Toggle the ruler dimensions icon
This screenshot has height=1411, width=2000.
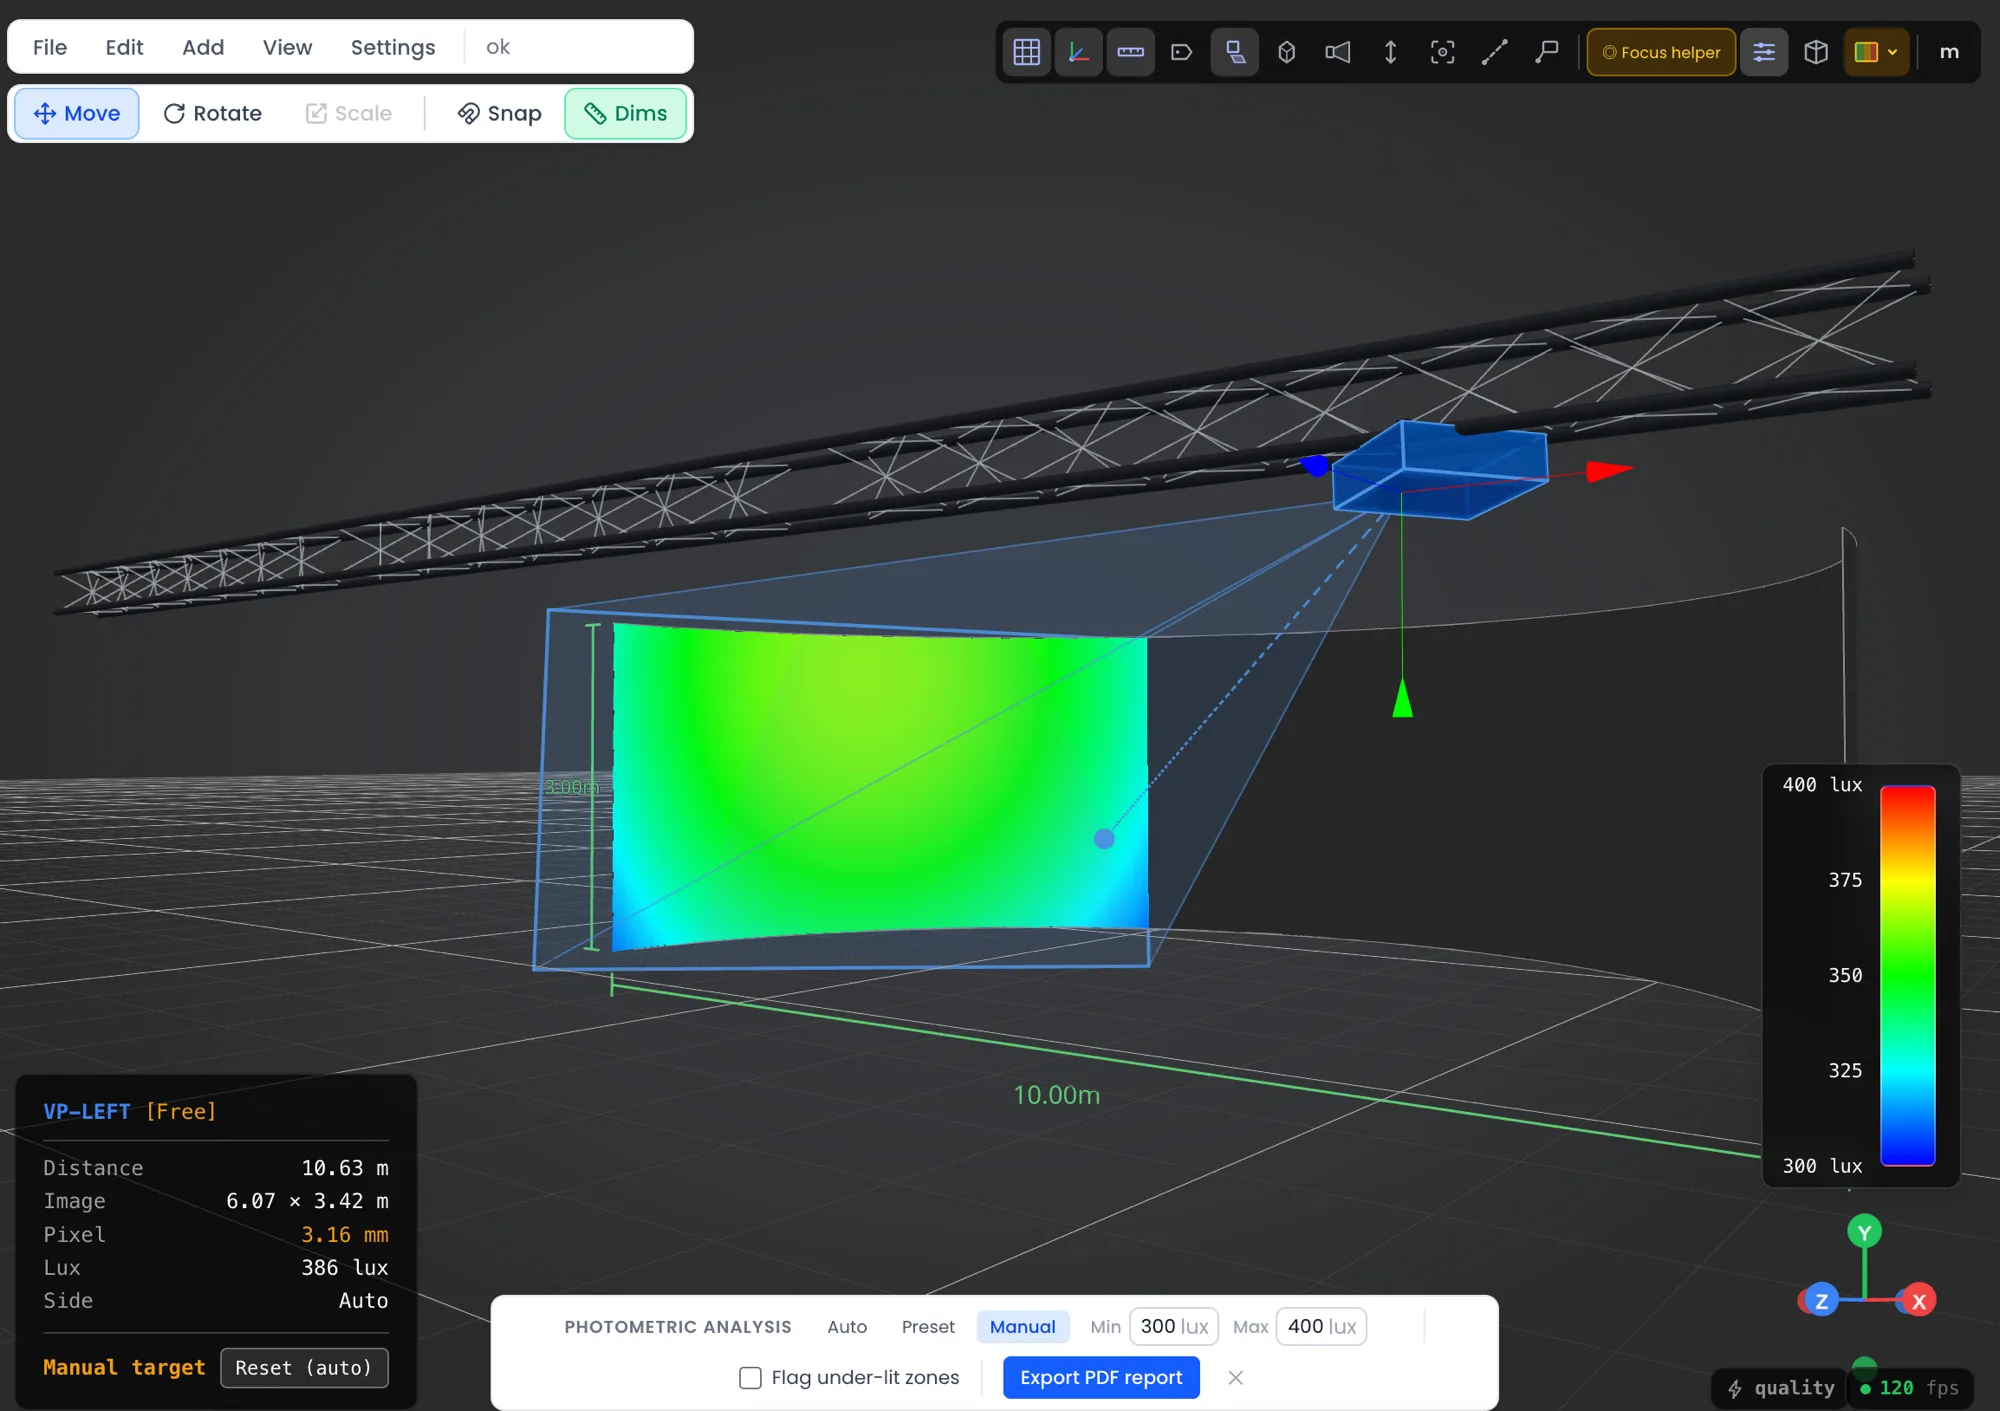click(x=1130, y=52)
